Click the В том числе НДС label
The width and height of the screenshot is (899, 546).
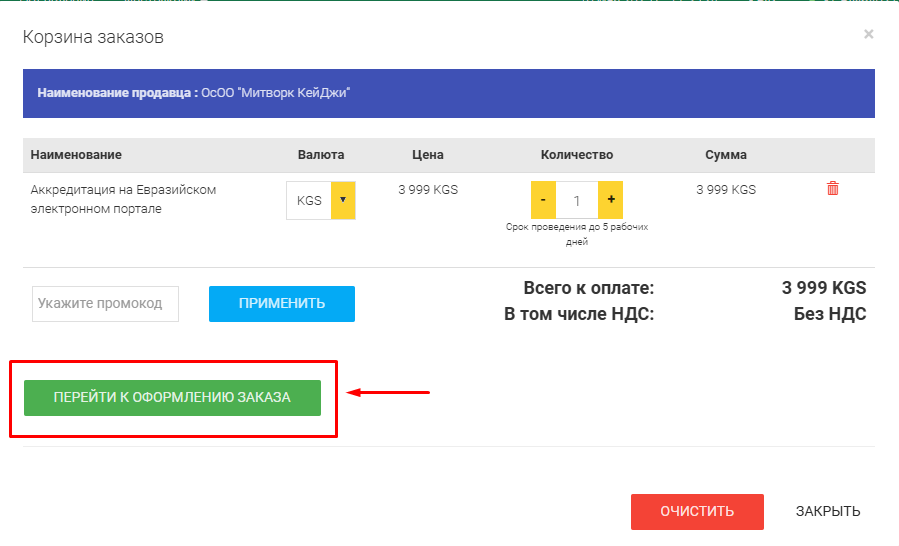[x=579, y=314]
